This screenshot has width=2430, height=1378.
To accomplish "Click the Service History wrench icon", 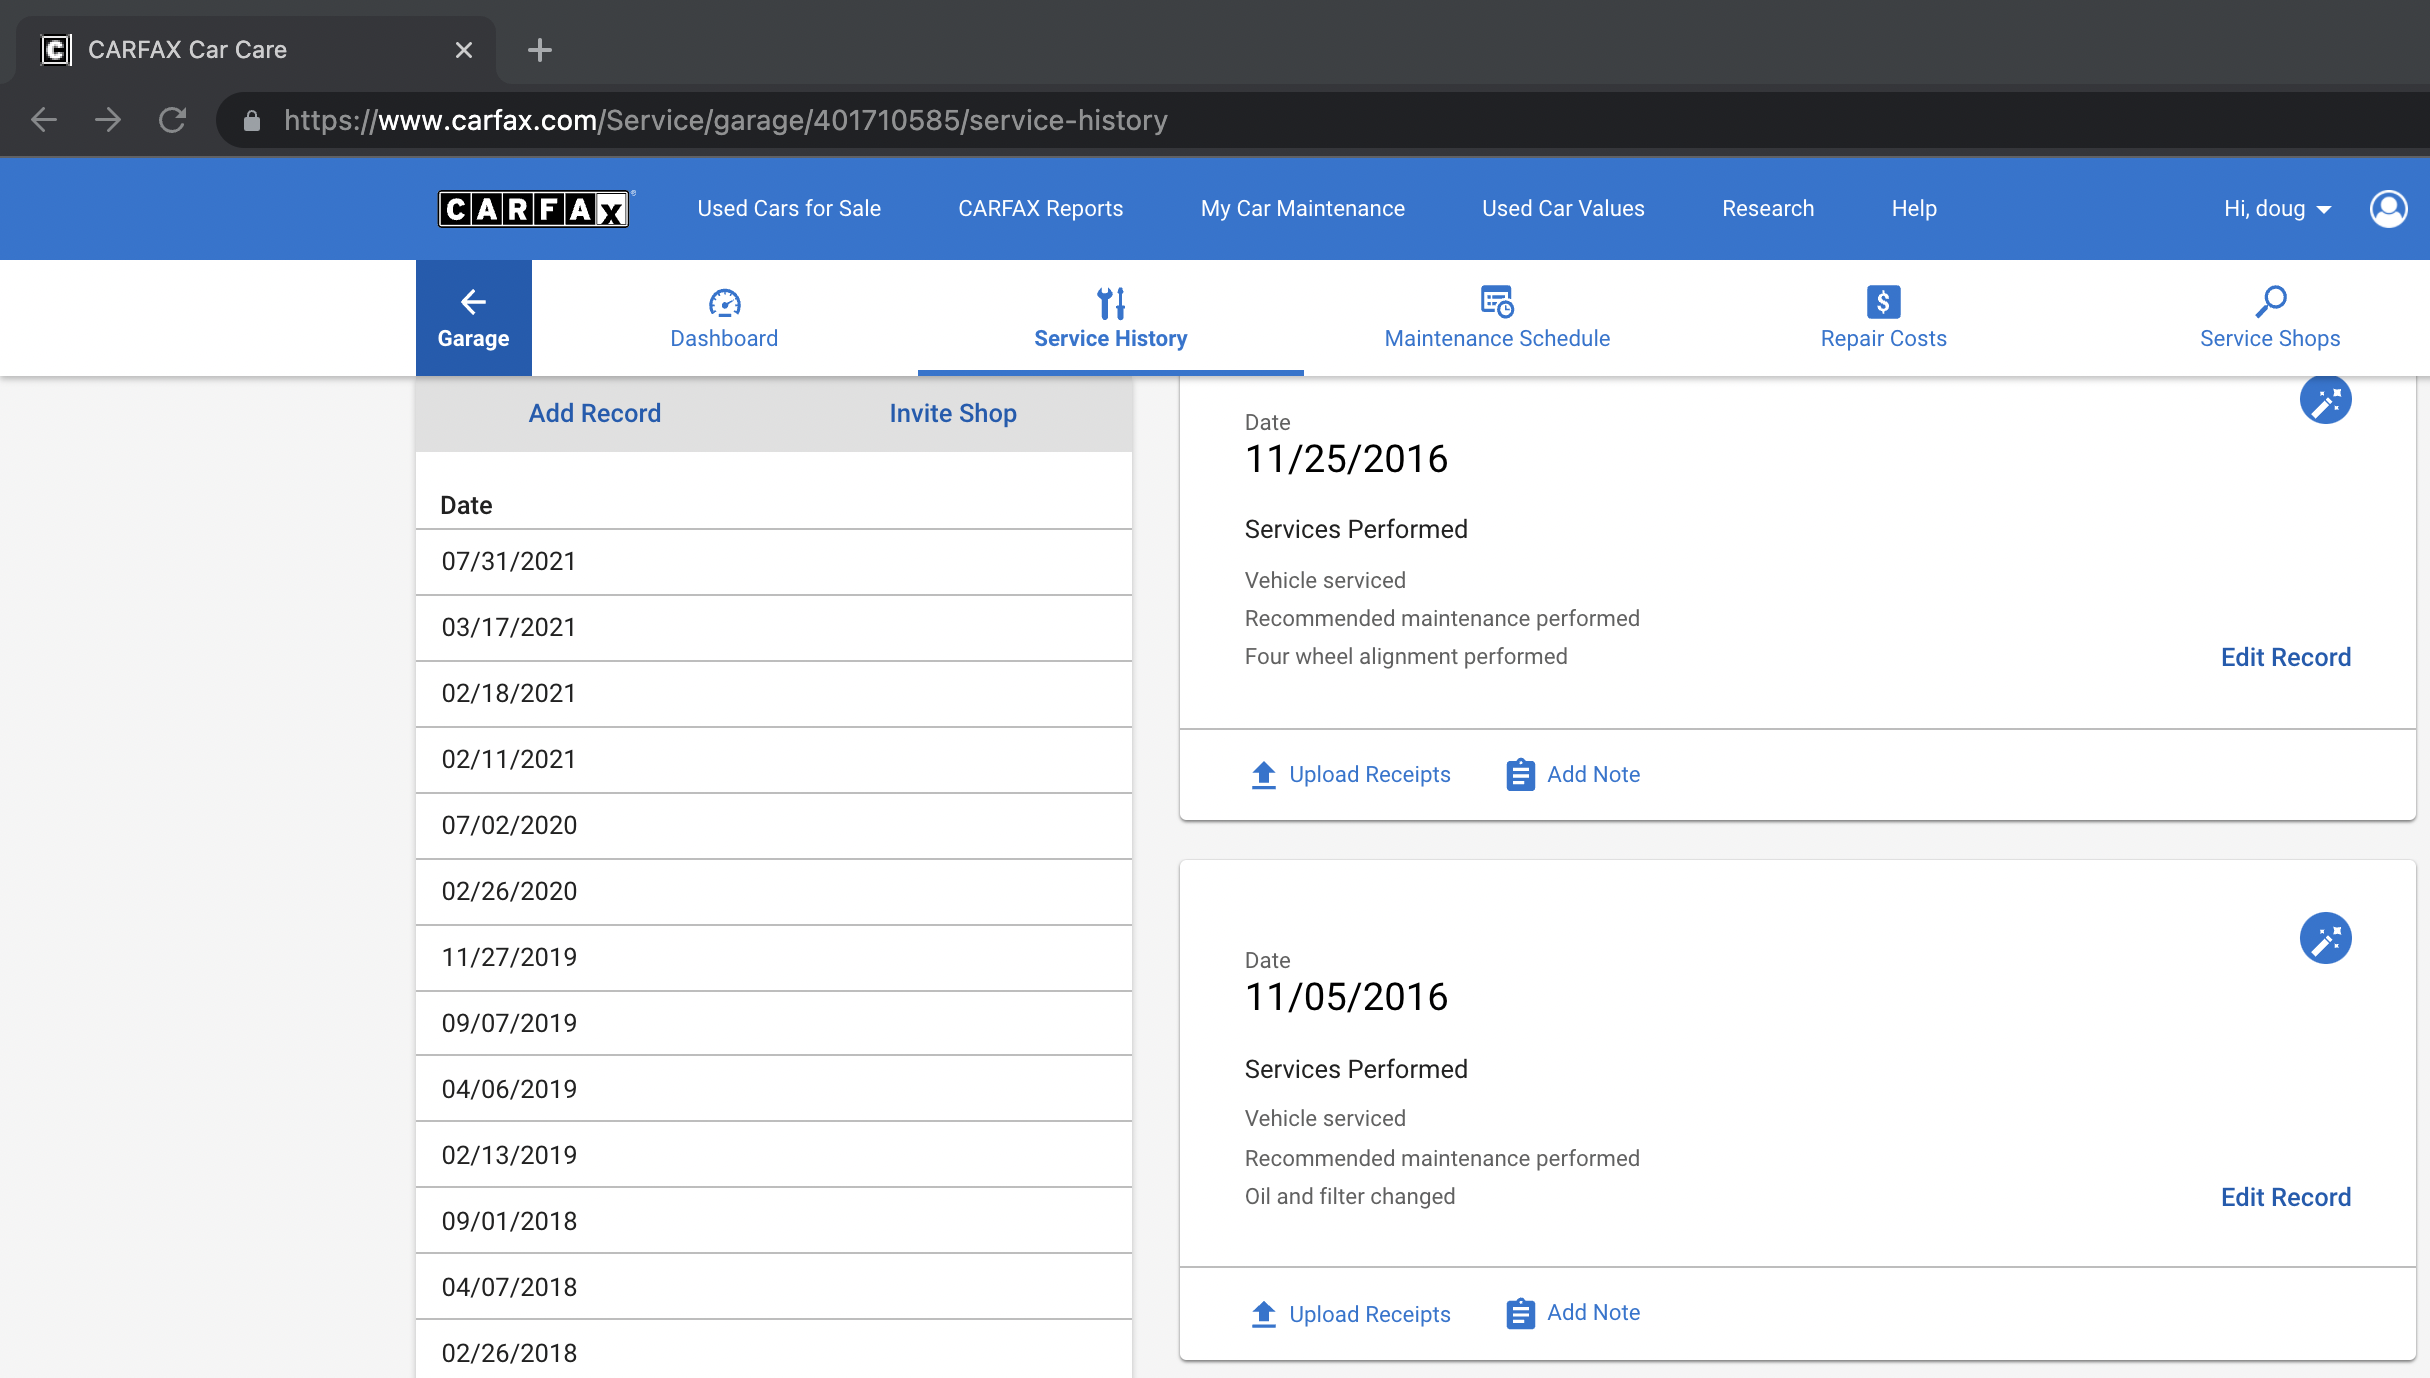I will pyautogui.click(x=1111, y=302).
